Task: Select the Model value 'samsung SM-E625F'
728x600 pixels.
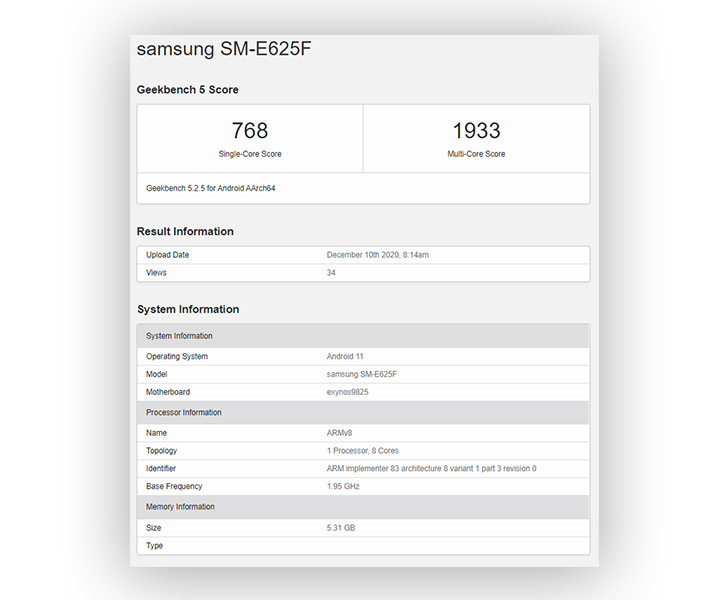Action: [x=362, y=374]
